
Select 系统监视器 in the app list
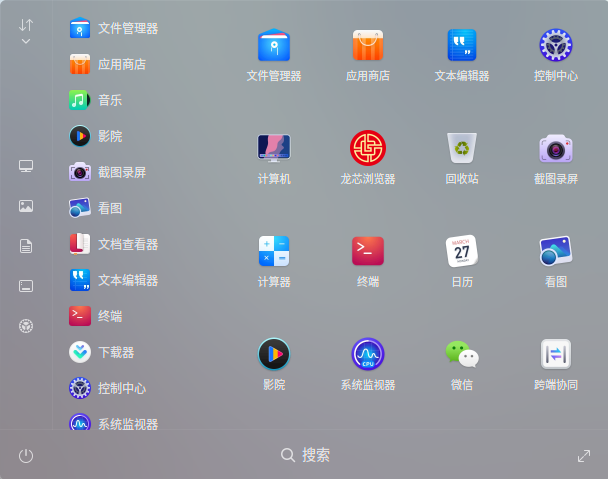coord(114,423)
